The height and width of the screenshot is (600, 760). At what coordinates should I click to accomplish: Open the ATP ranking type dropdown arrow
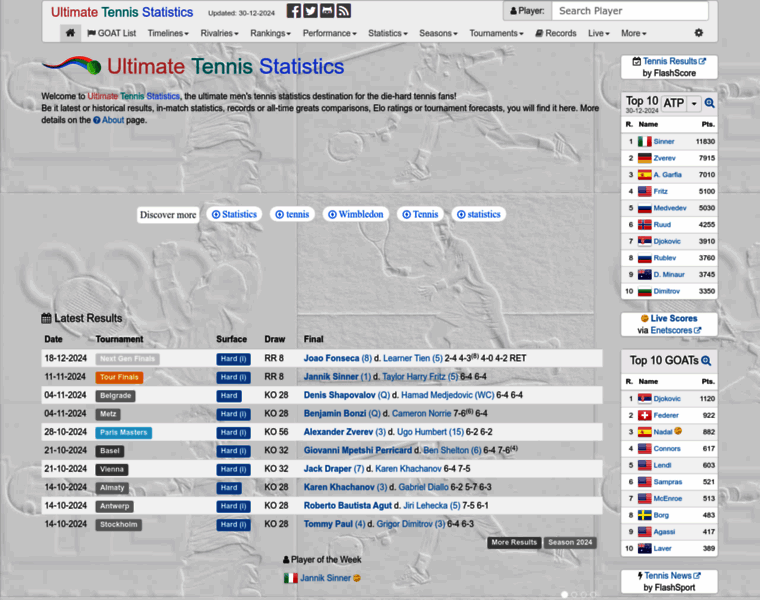(x=694, y=103)
